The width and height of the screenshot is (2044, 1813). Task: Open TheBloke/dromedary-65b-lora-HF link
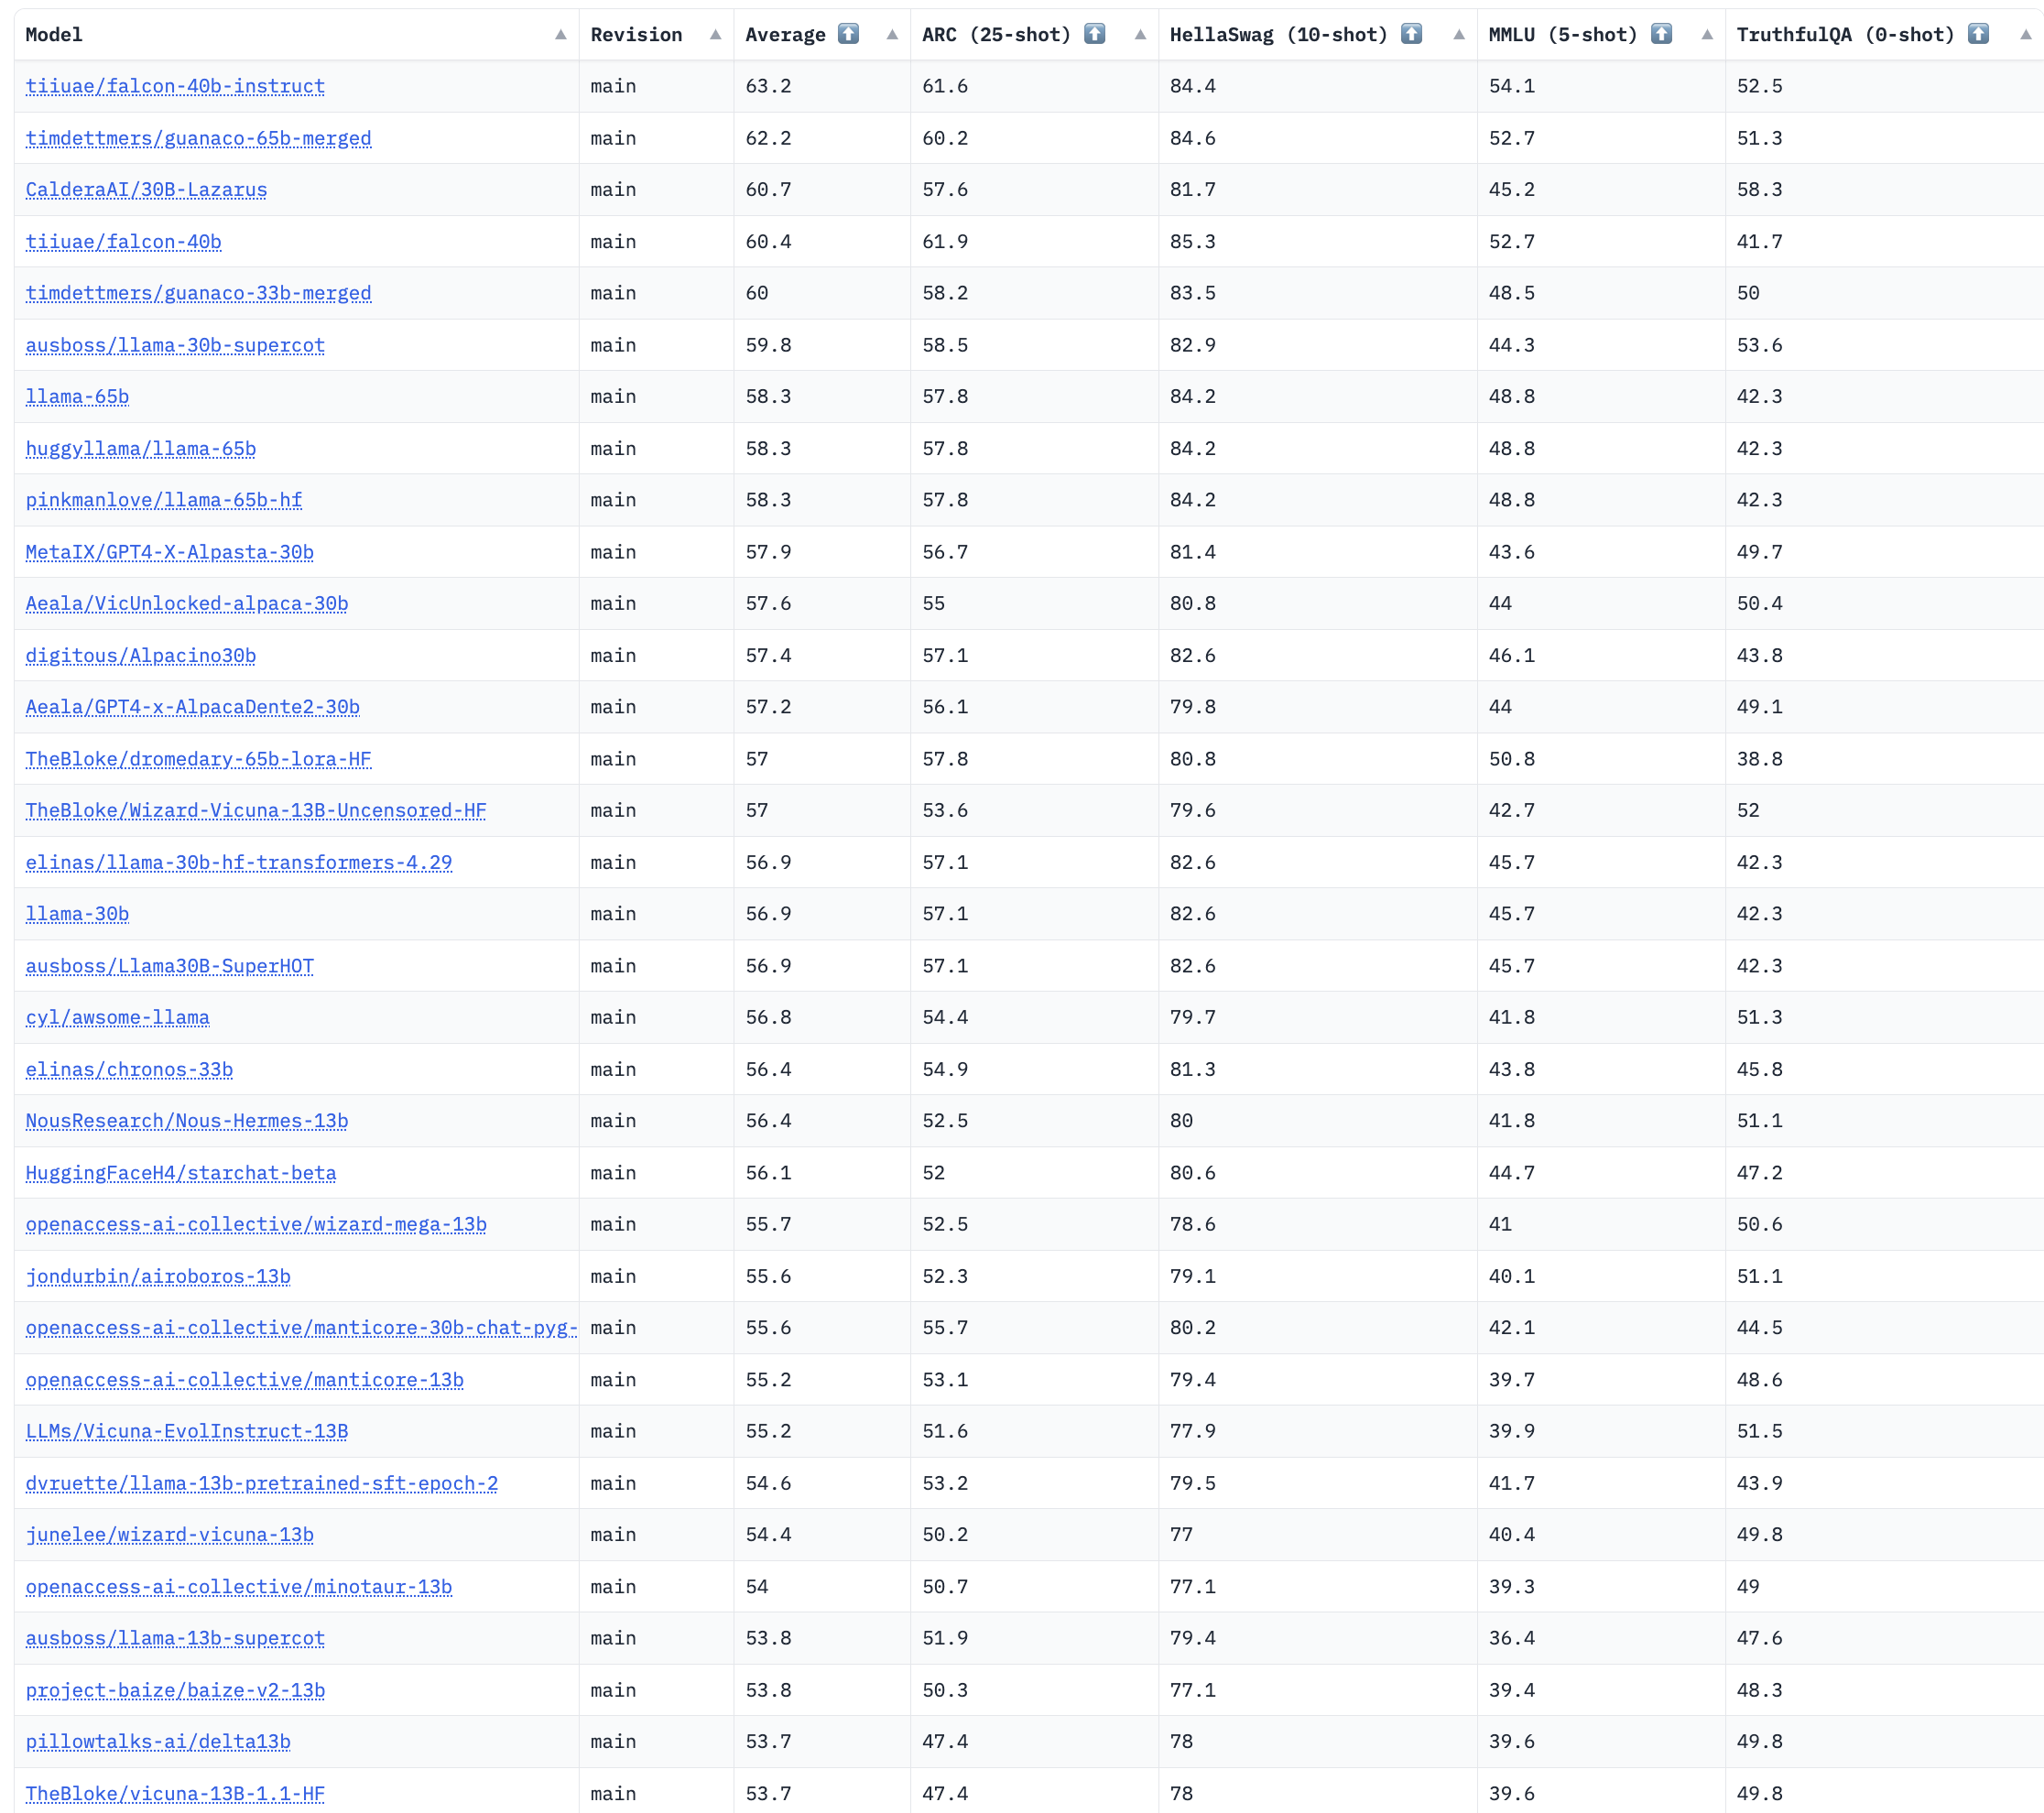pos(198,759)
